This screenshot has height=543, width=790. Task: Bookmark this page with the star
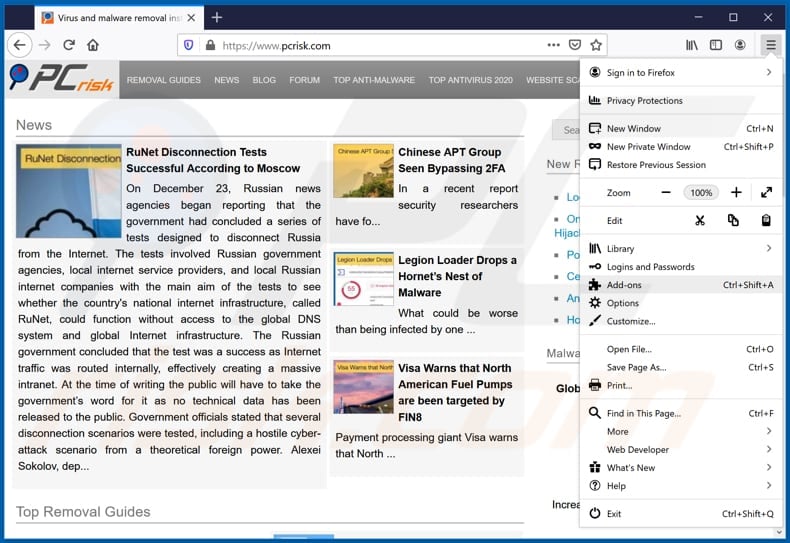coord(596,45)
